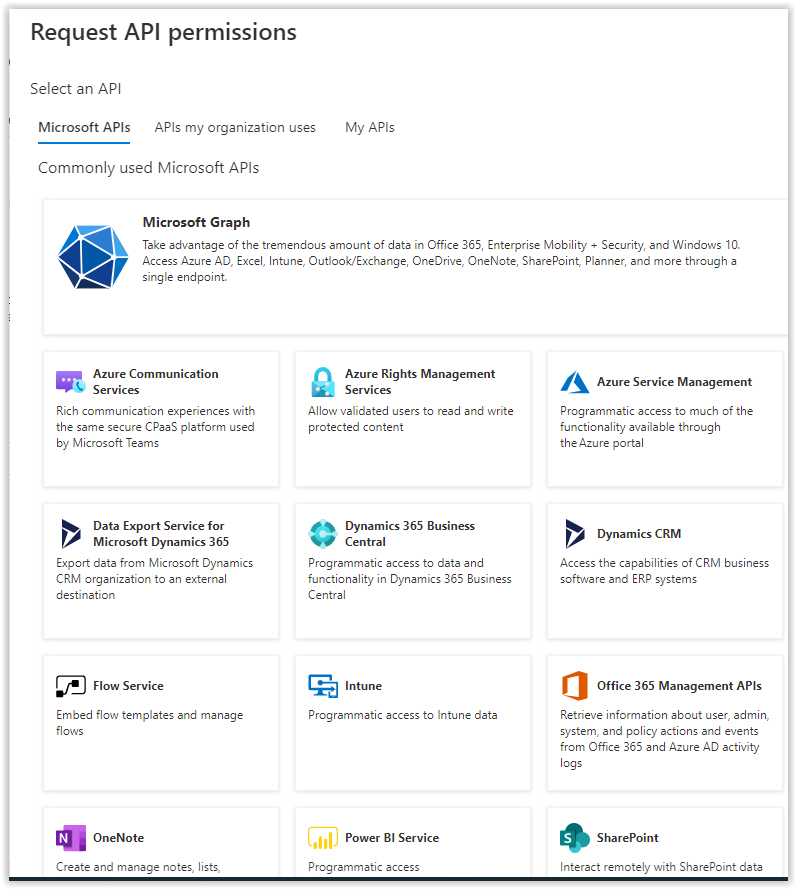Select Data Export Service for Microsoft Dynamics 365 title
The width and height of the screenshot is (796, 889).
tap(161, 534)
